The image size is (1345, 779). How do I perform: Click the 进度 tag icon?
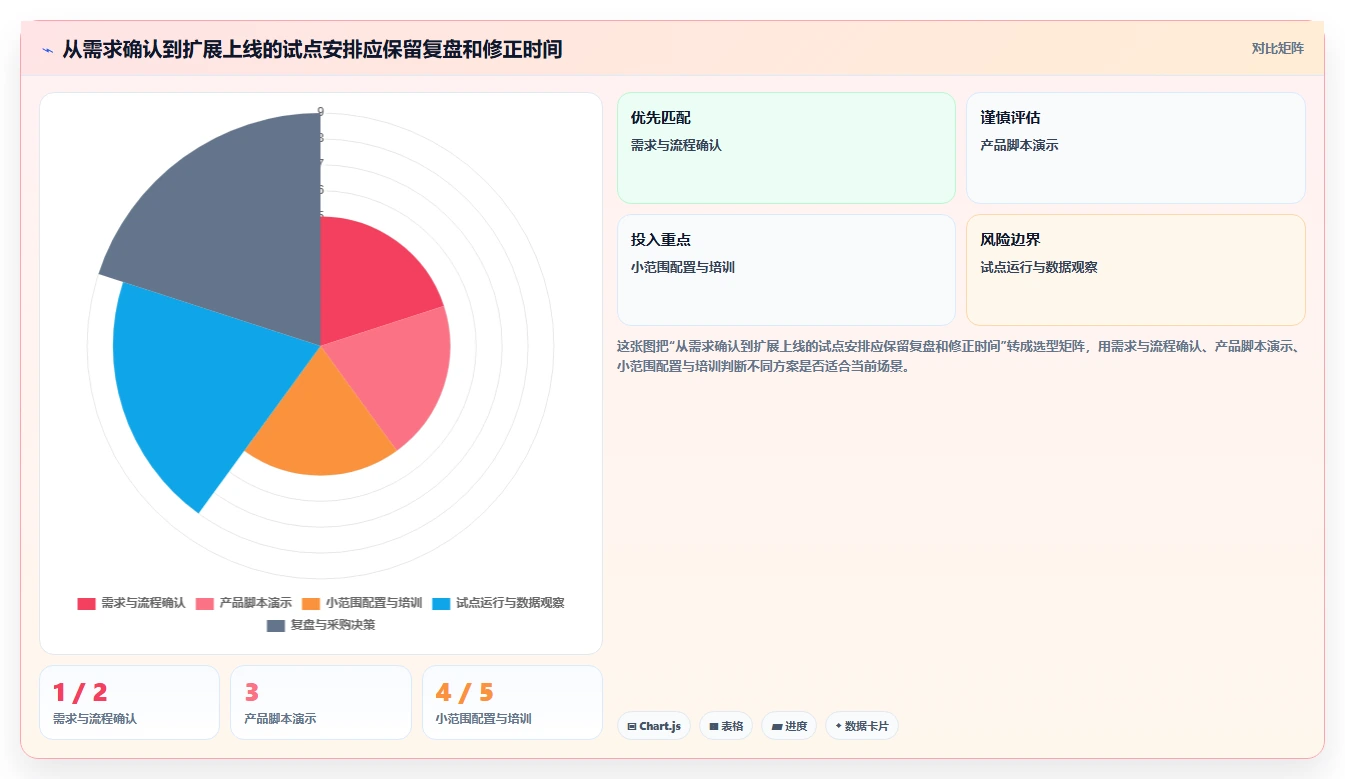(x=776, y=726)
